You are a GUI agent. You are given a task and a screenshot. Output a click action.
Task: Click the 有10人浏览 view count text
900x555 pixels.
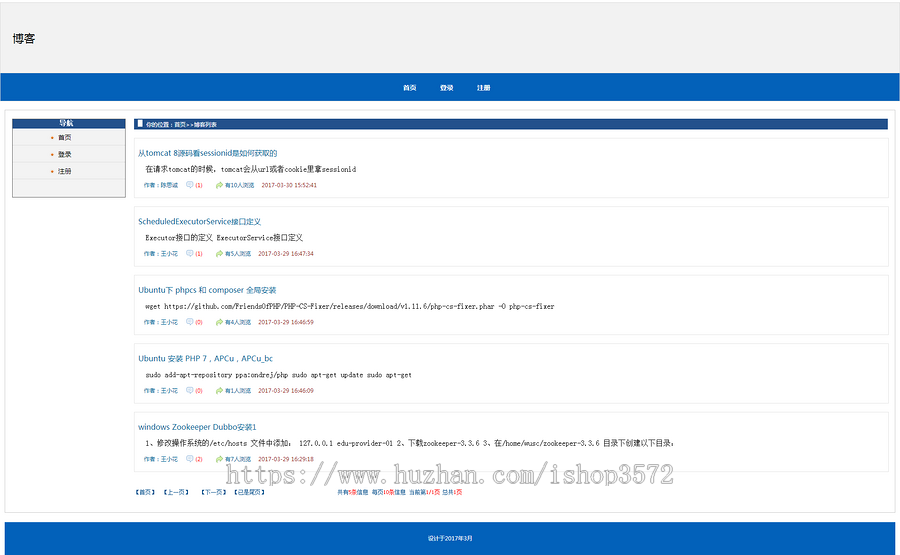[239, 185]
